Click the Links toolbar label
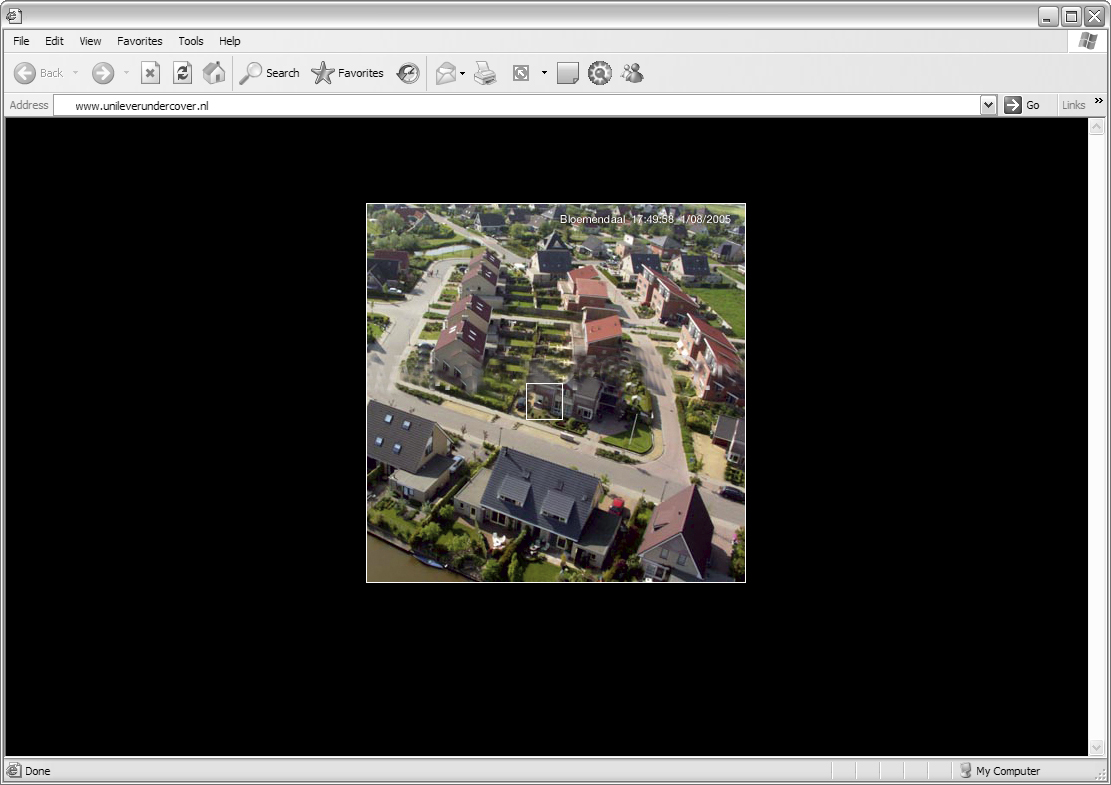Image resolution: width=1111 pixels, height=785 pixels. 1073,106
